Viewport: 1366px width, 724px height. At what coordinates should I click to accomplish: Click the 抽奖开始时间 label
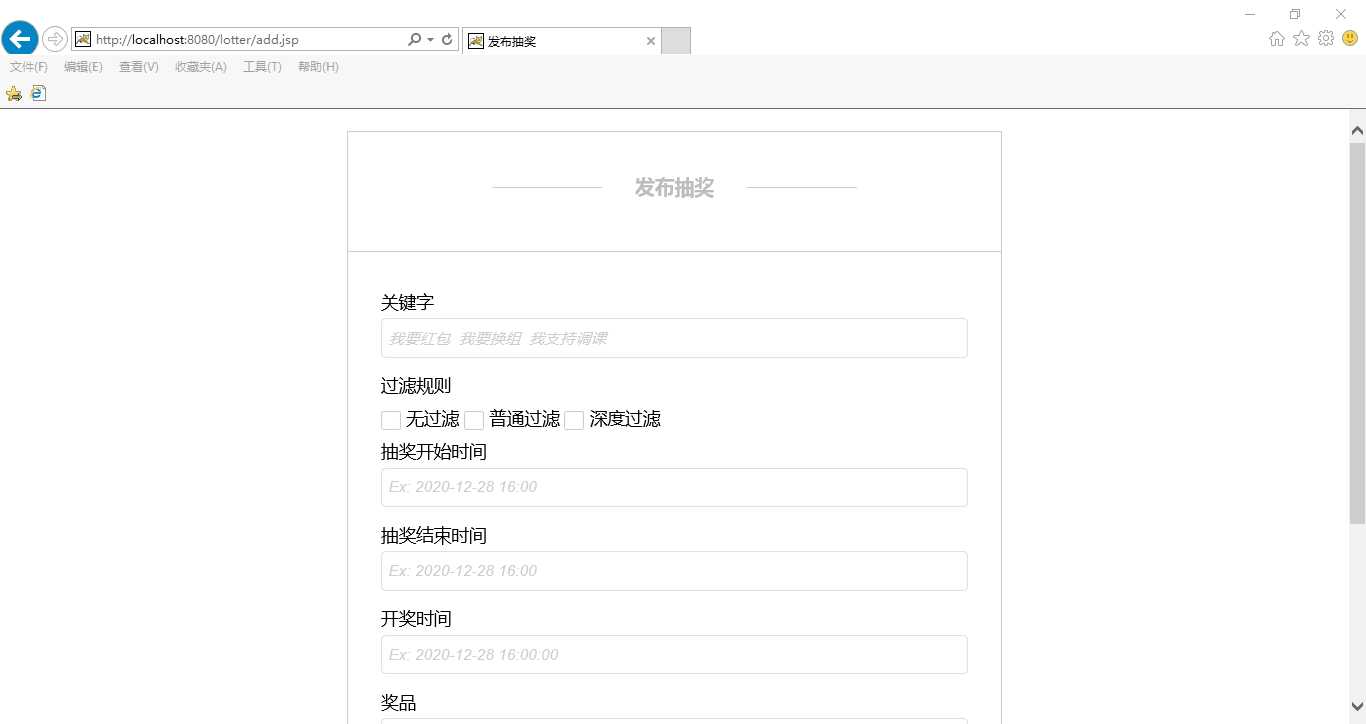pos(434,451)
